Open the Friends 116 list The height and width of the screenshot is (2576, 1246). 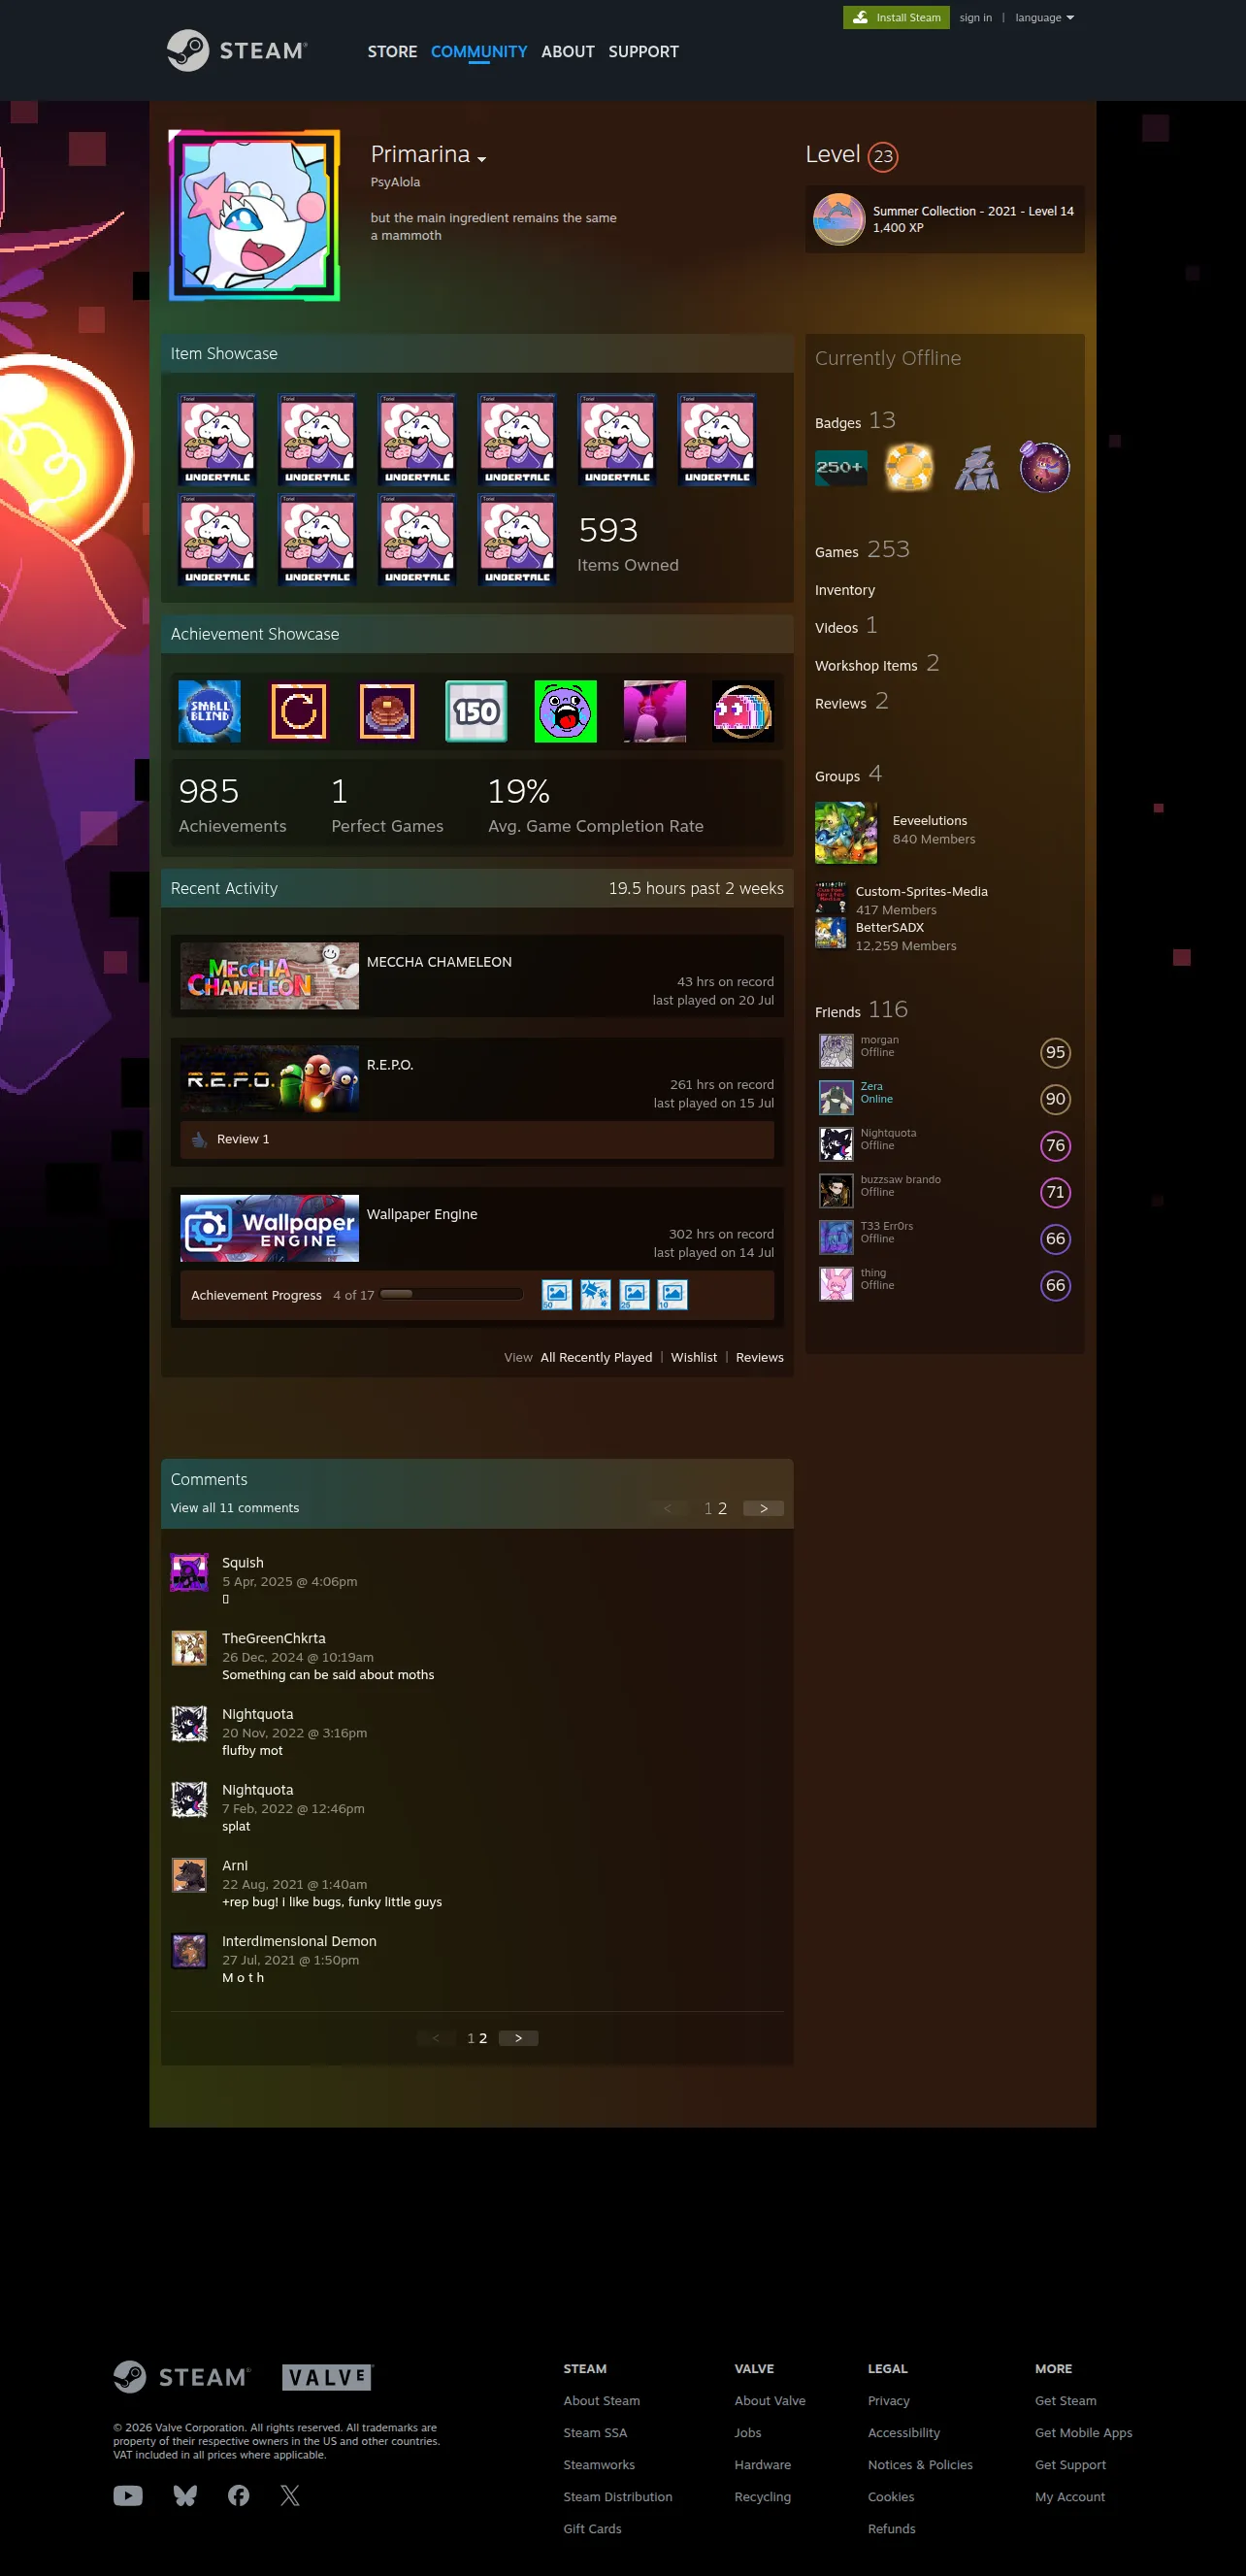(x=861, y=1010)
